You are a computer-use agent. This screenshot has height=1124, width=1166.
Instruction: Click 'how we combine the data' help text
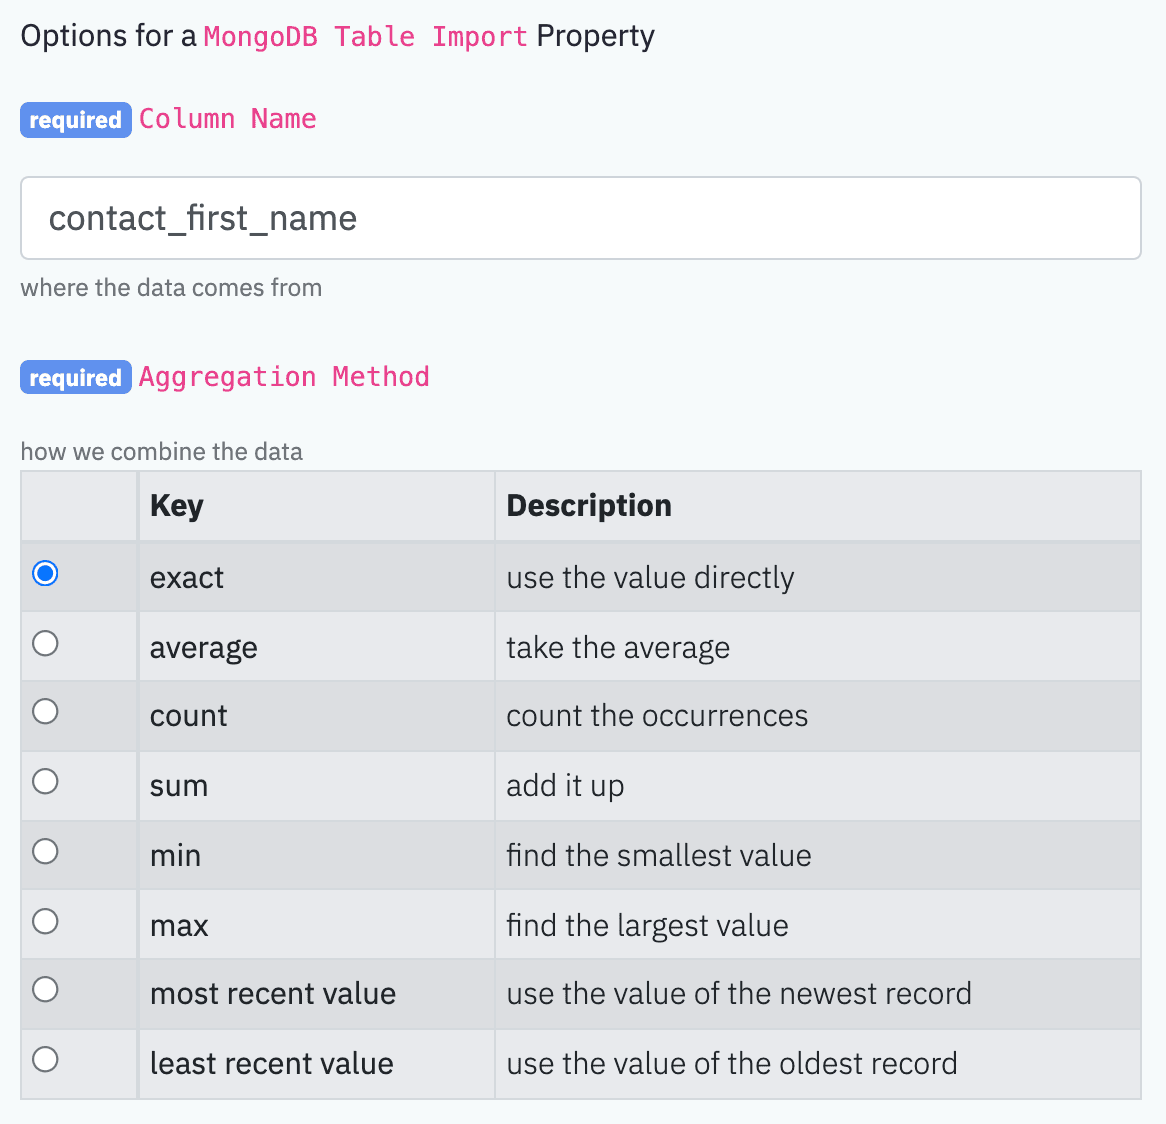(x=161, y=451)
